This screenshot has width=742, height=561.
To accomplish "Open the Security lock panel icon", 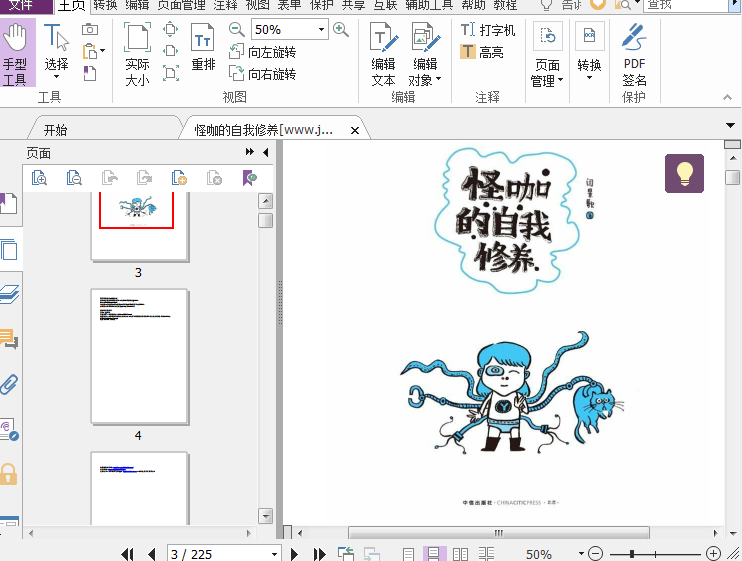I will 9,474.
